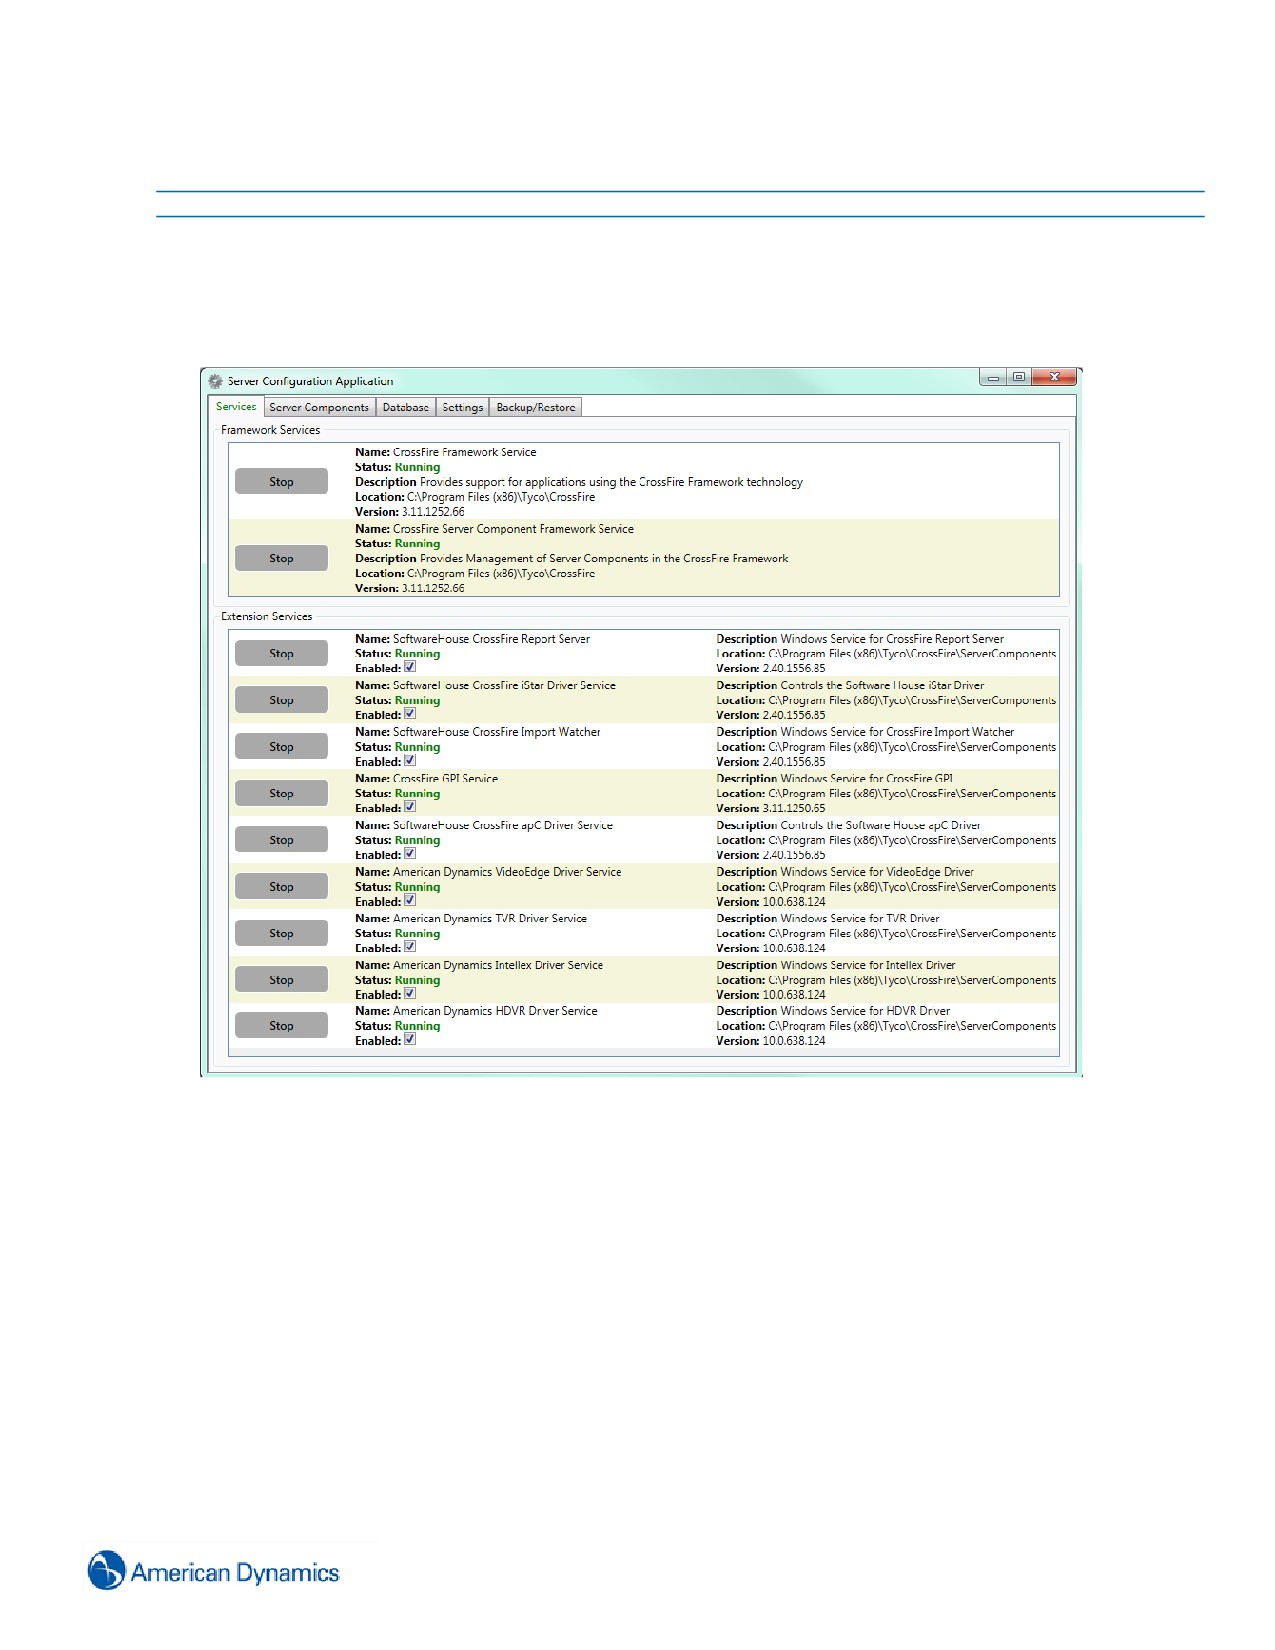This screenshot has height=1650, width=1275.
Task: Click the Server Configuration Application gear icon
Action: [x=215, y=381]
